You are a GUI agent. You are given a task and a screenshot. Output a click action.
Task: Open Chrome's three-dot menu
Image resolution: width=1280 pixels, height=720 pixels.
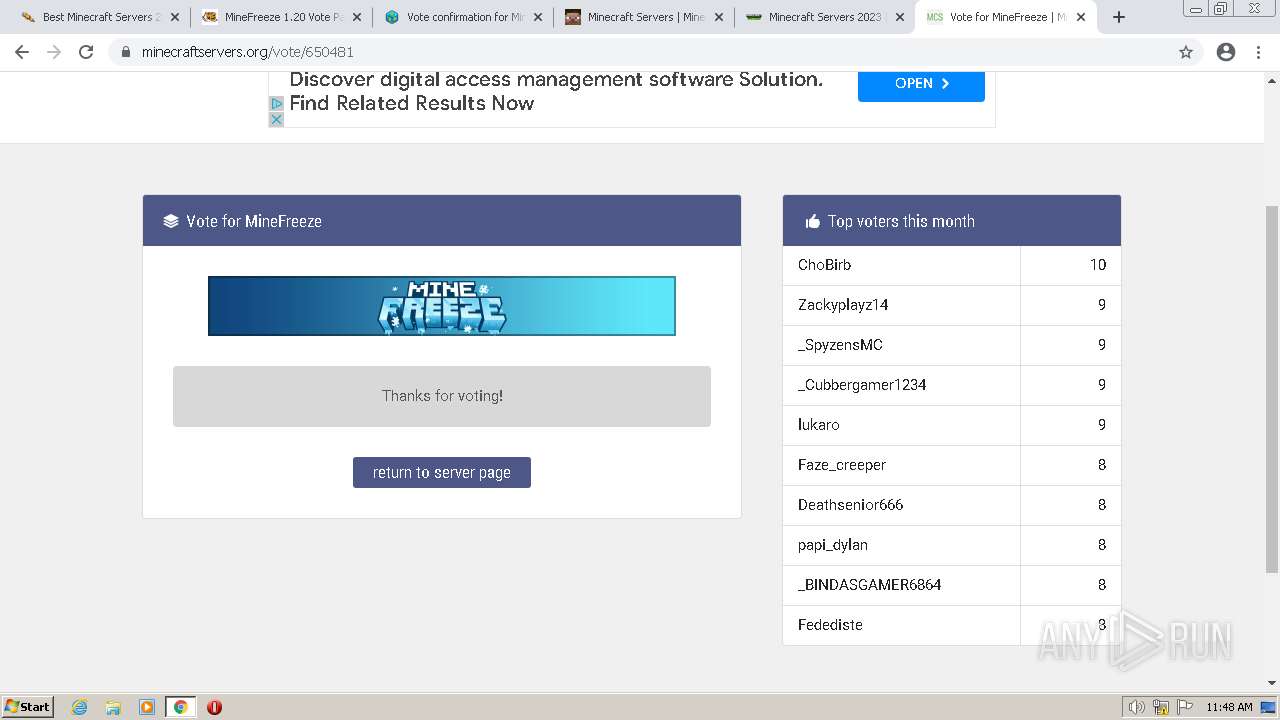[x=1259, y=52]
